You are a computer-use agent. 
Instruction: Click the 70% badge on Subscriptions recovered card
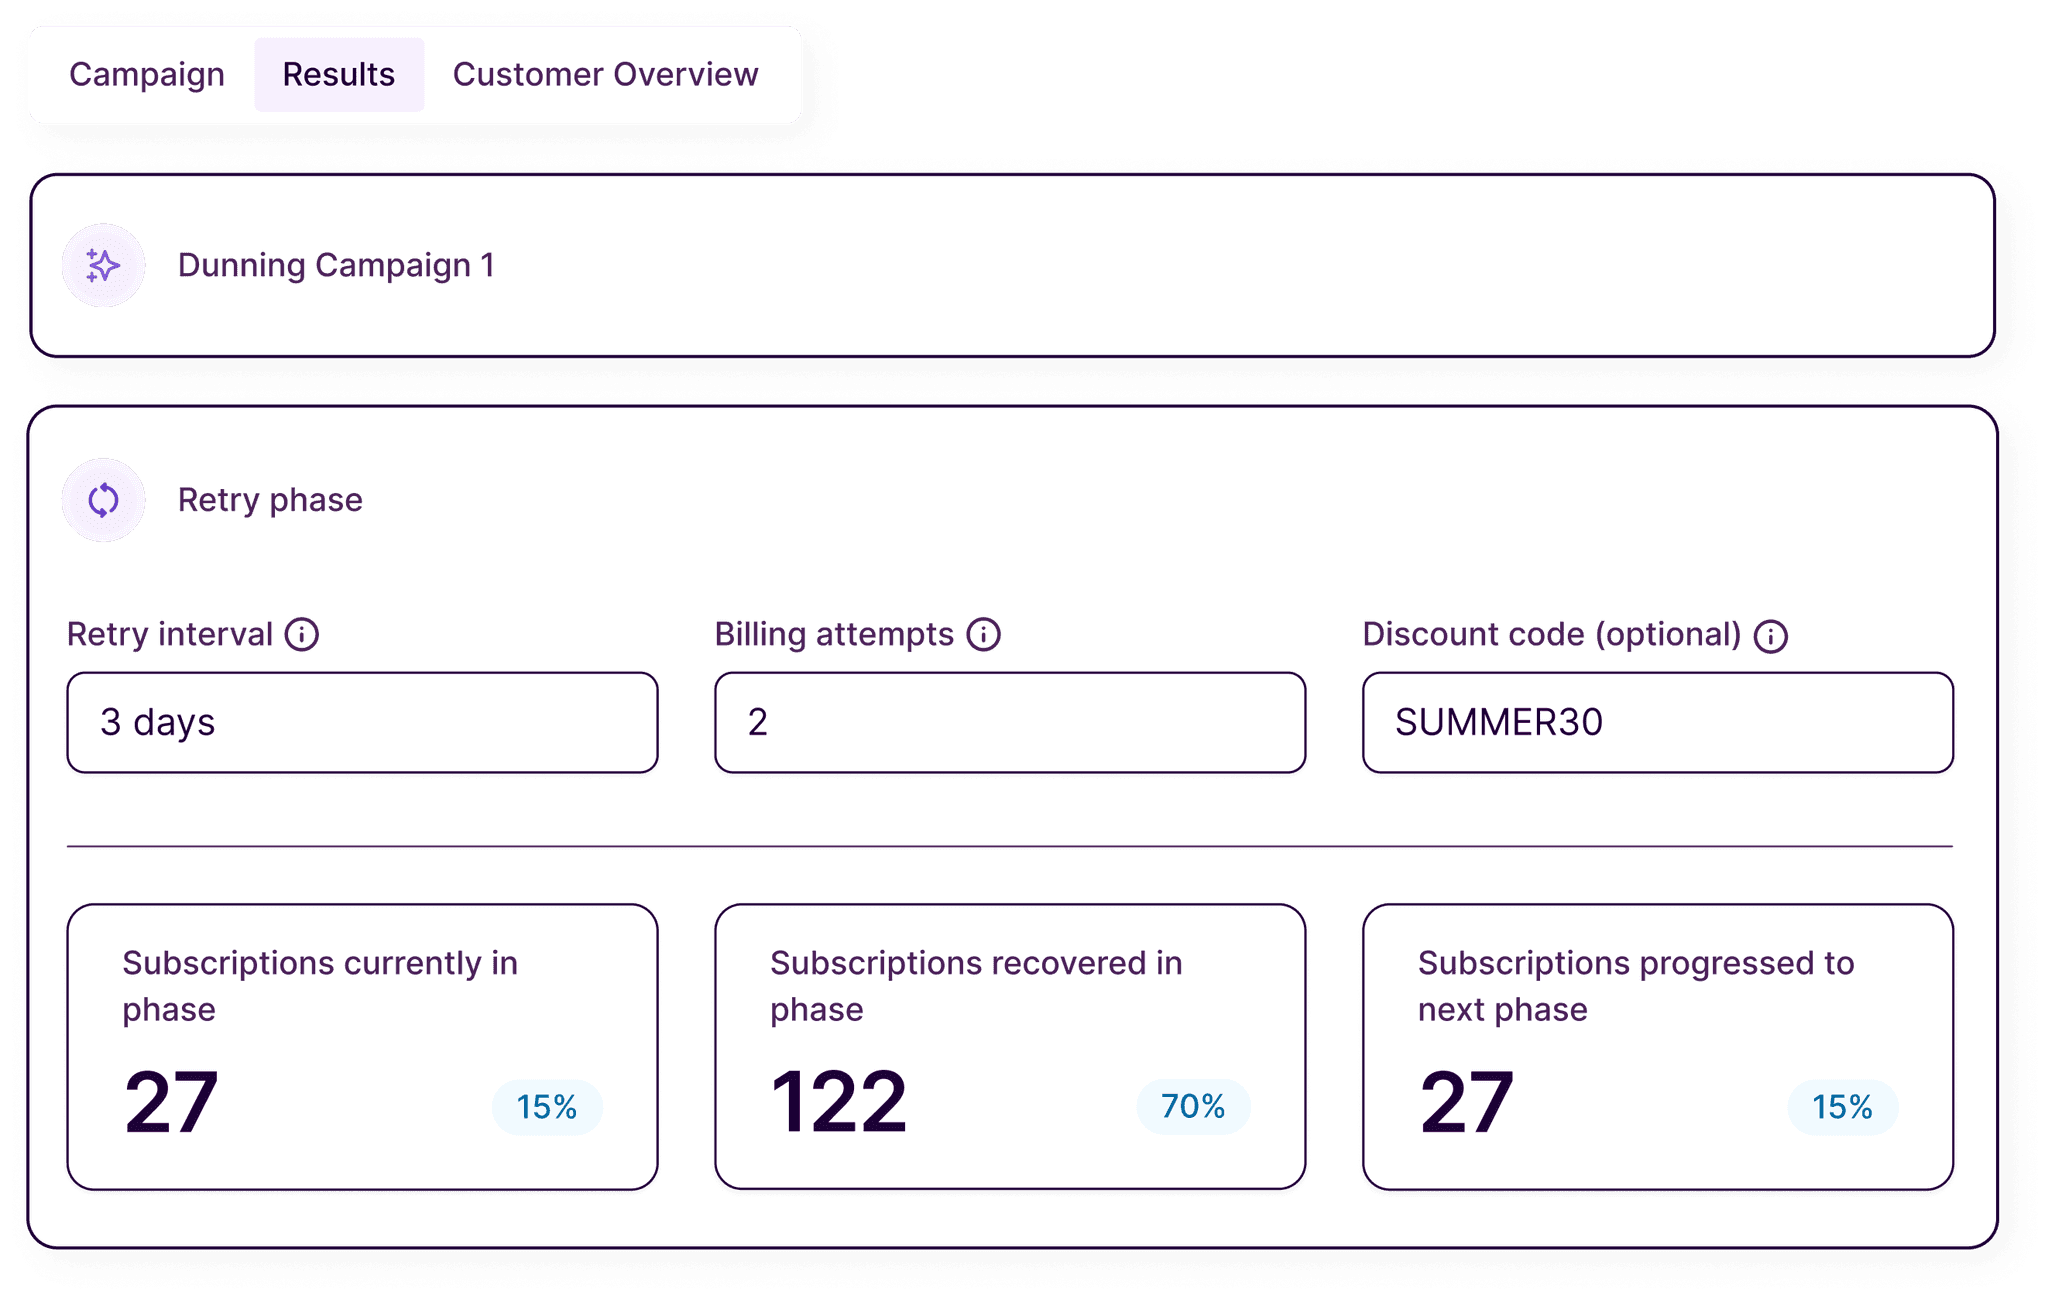[1194, 1107]
